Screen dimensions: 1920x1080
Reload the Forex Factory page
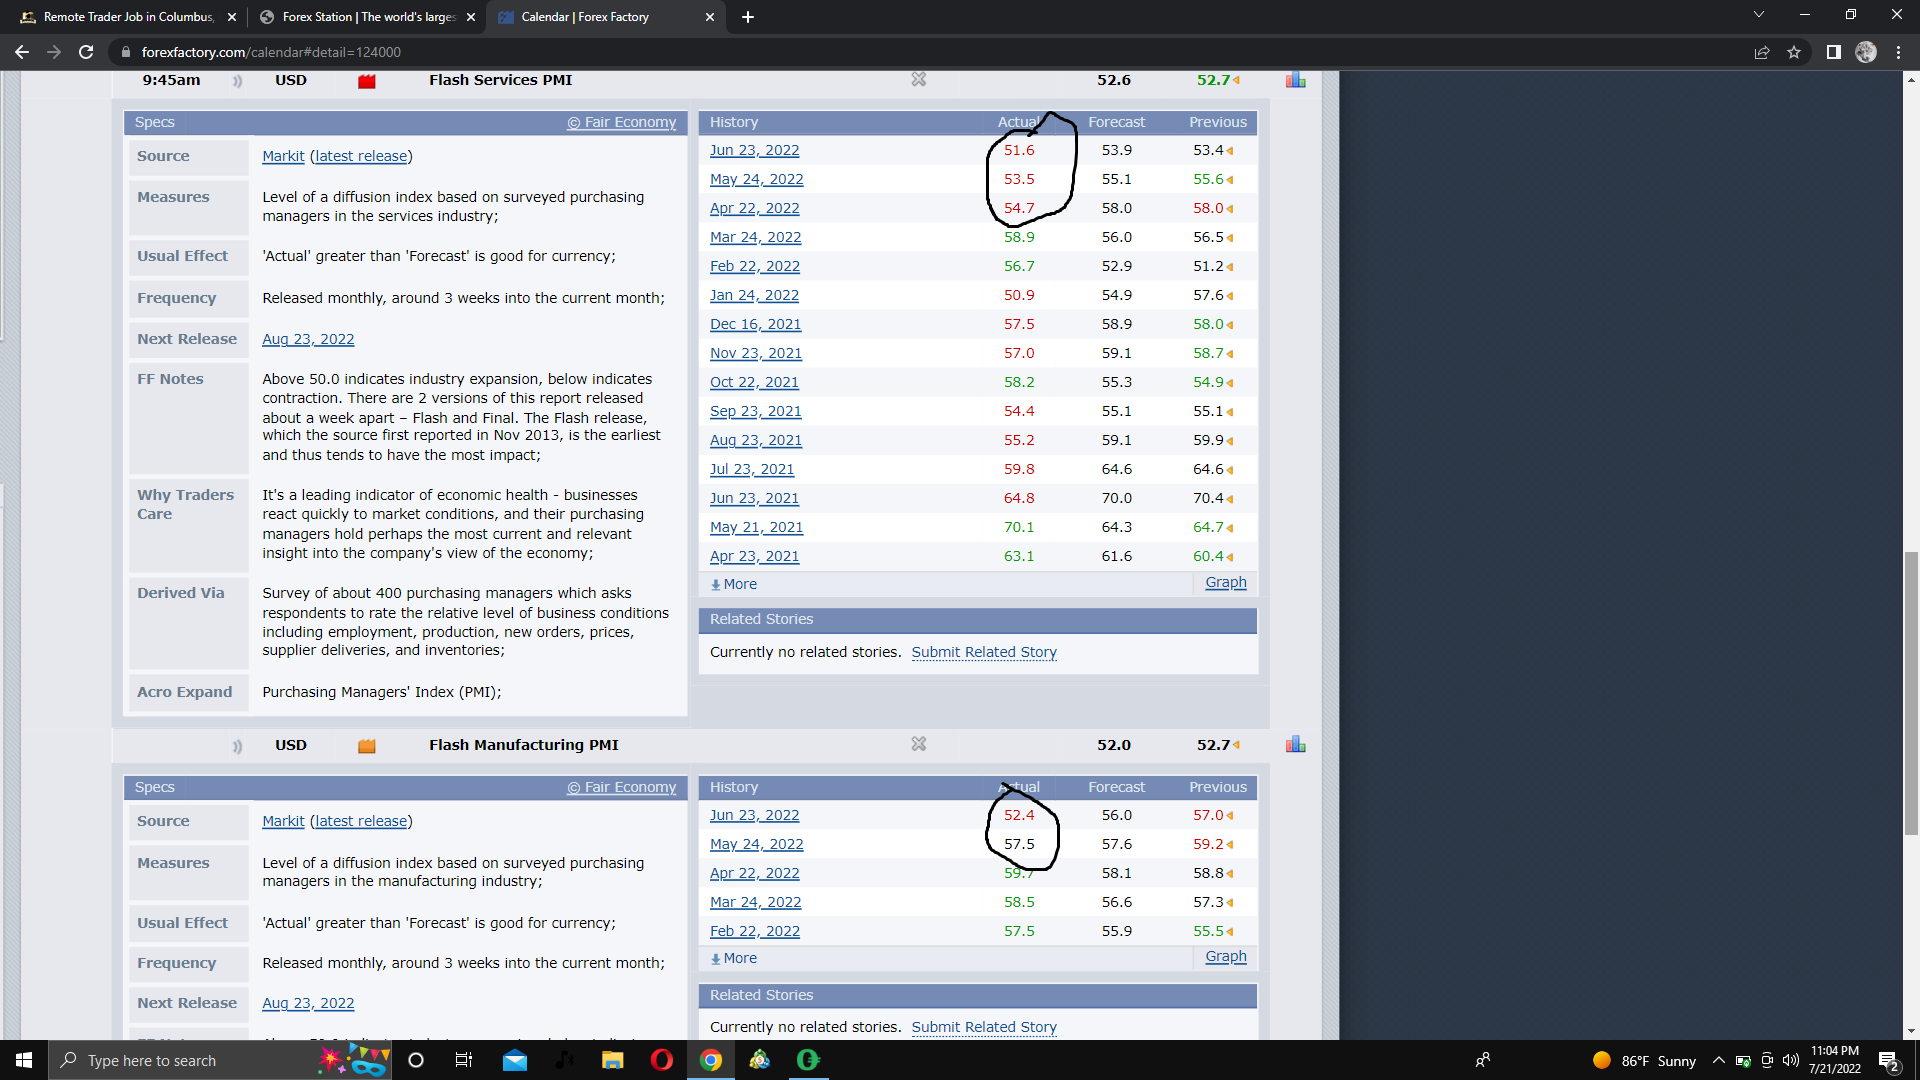point(86,52)
